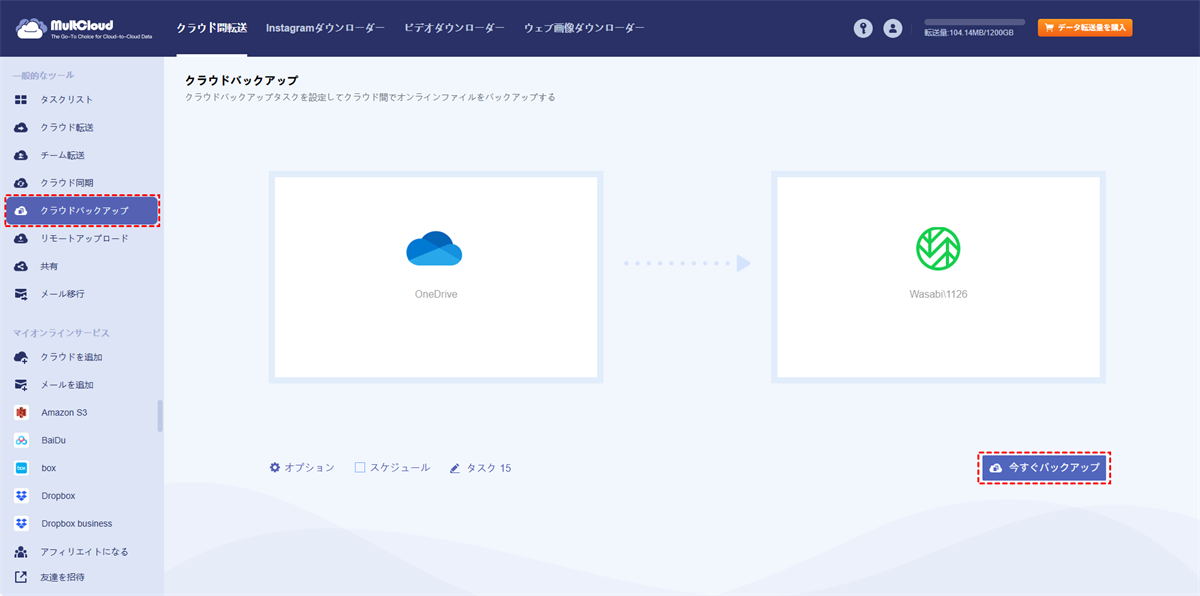Click データ転送量を購入 button
Viewport: 1200px width, 596px height.
point(1085,28)
